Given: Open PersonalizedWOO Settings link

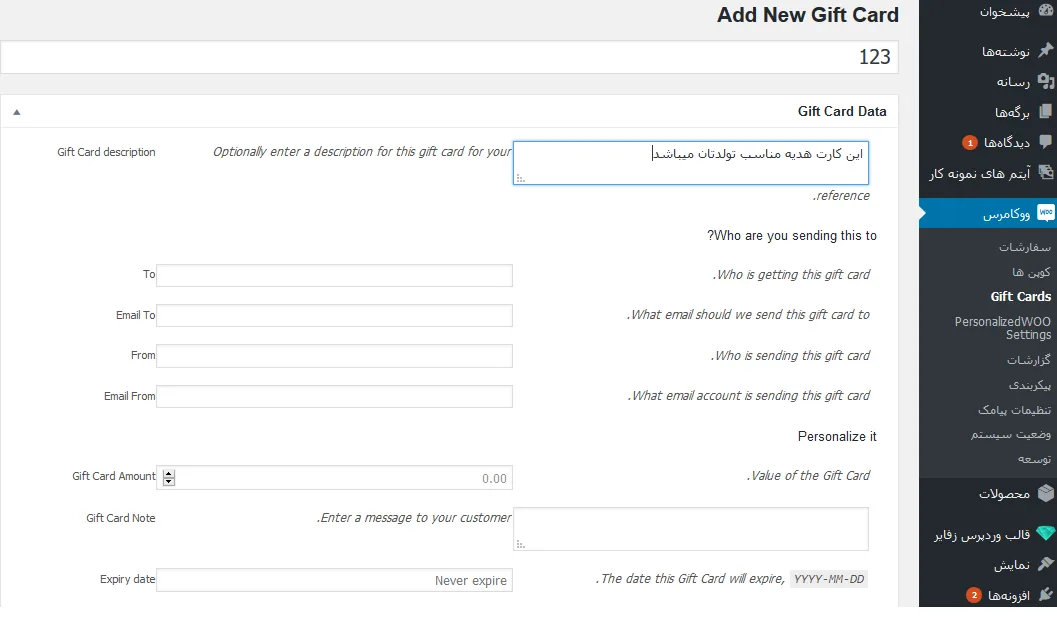Looking at the screenshot, I should click(1002, 328).
